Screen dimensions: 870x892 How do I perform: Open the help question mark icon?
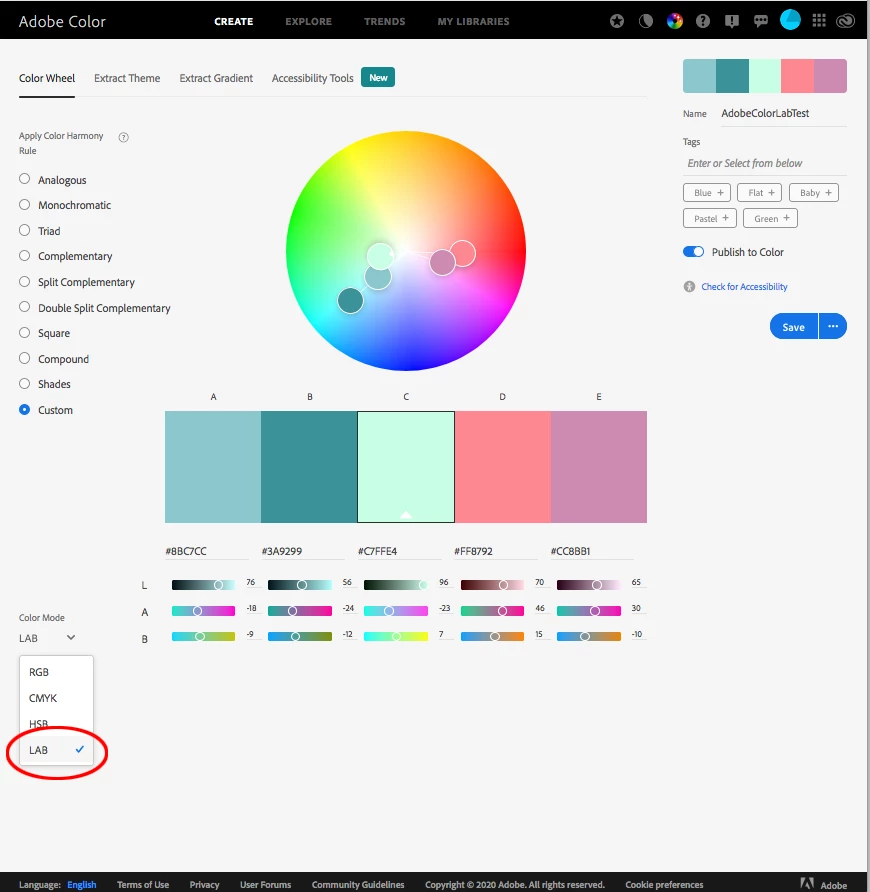[703, 22]
